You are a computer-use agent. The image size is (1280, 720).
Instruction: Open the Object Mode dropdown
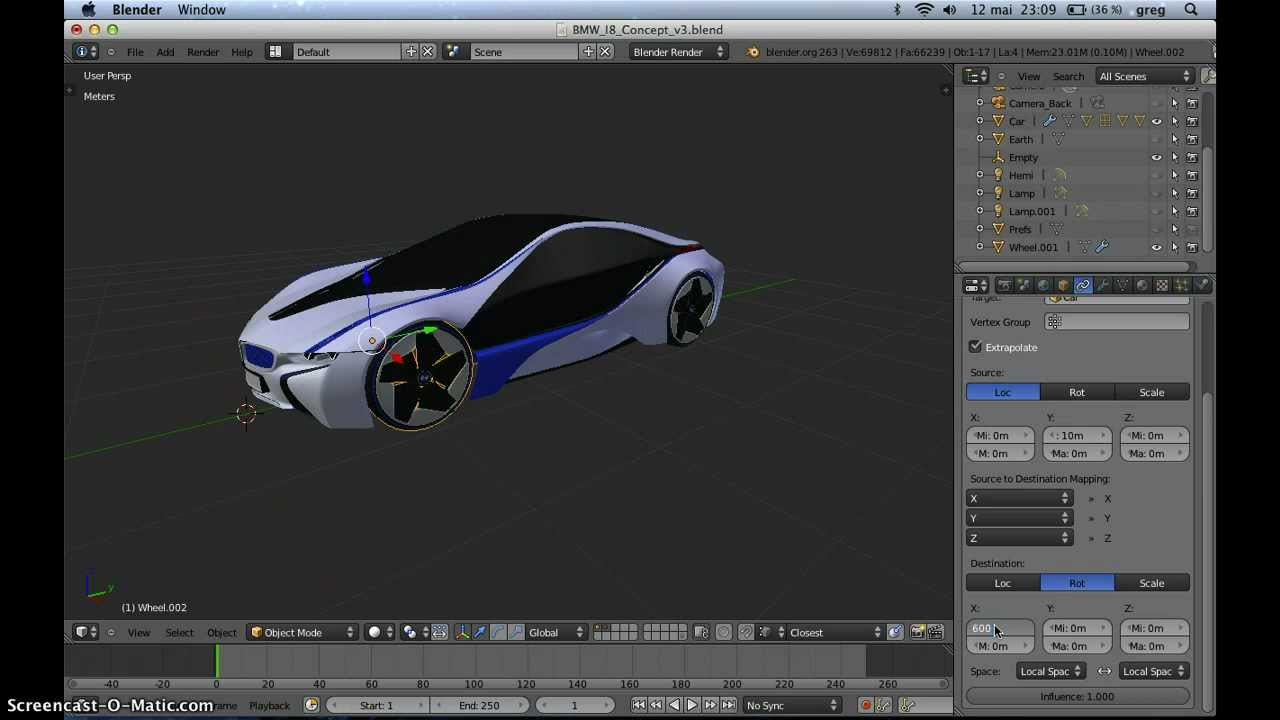coord(302,632)
